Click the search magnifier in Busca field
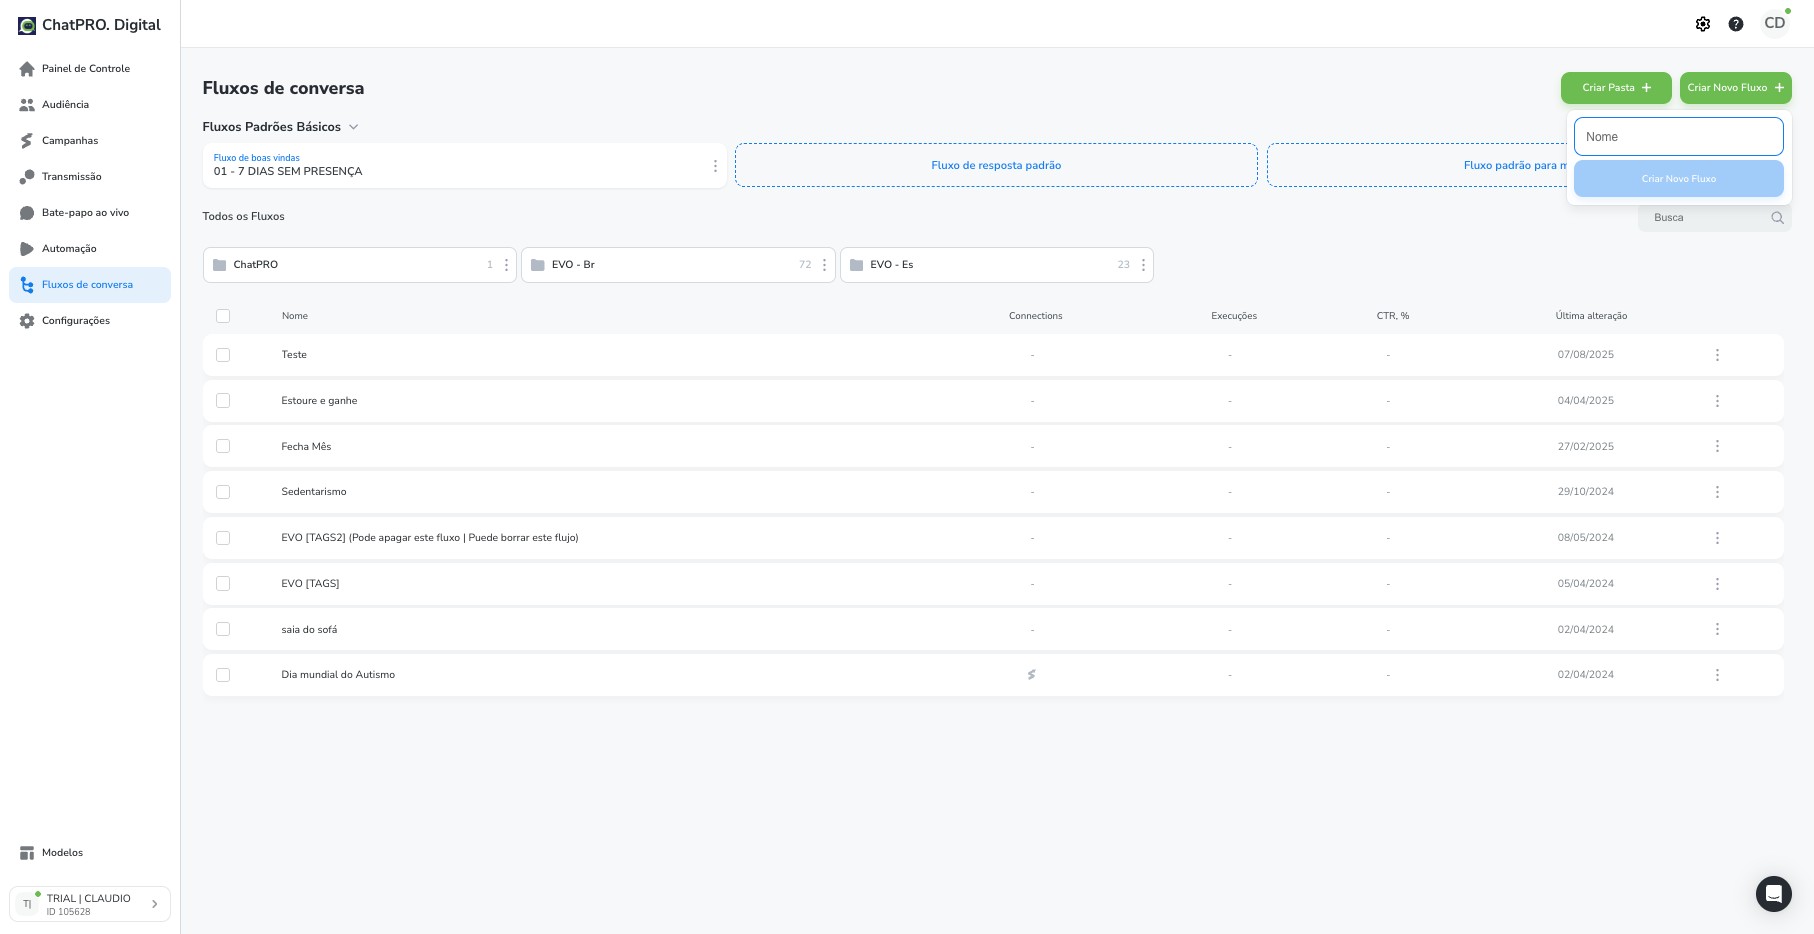This screenshot has height=934, width=1814. pos(1777,217)
